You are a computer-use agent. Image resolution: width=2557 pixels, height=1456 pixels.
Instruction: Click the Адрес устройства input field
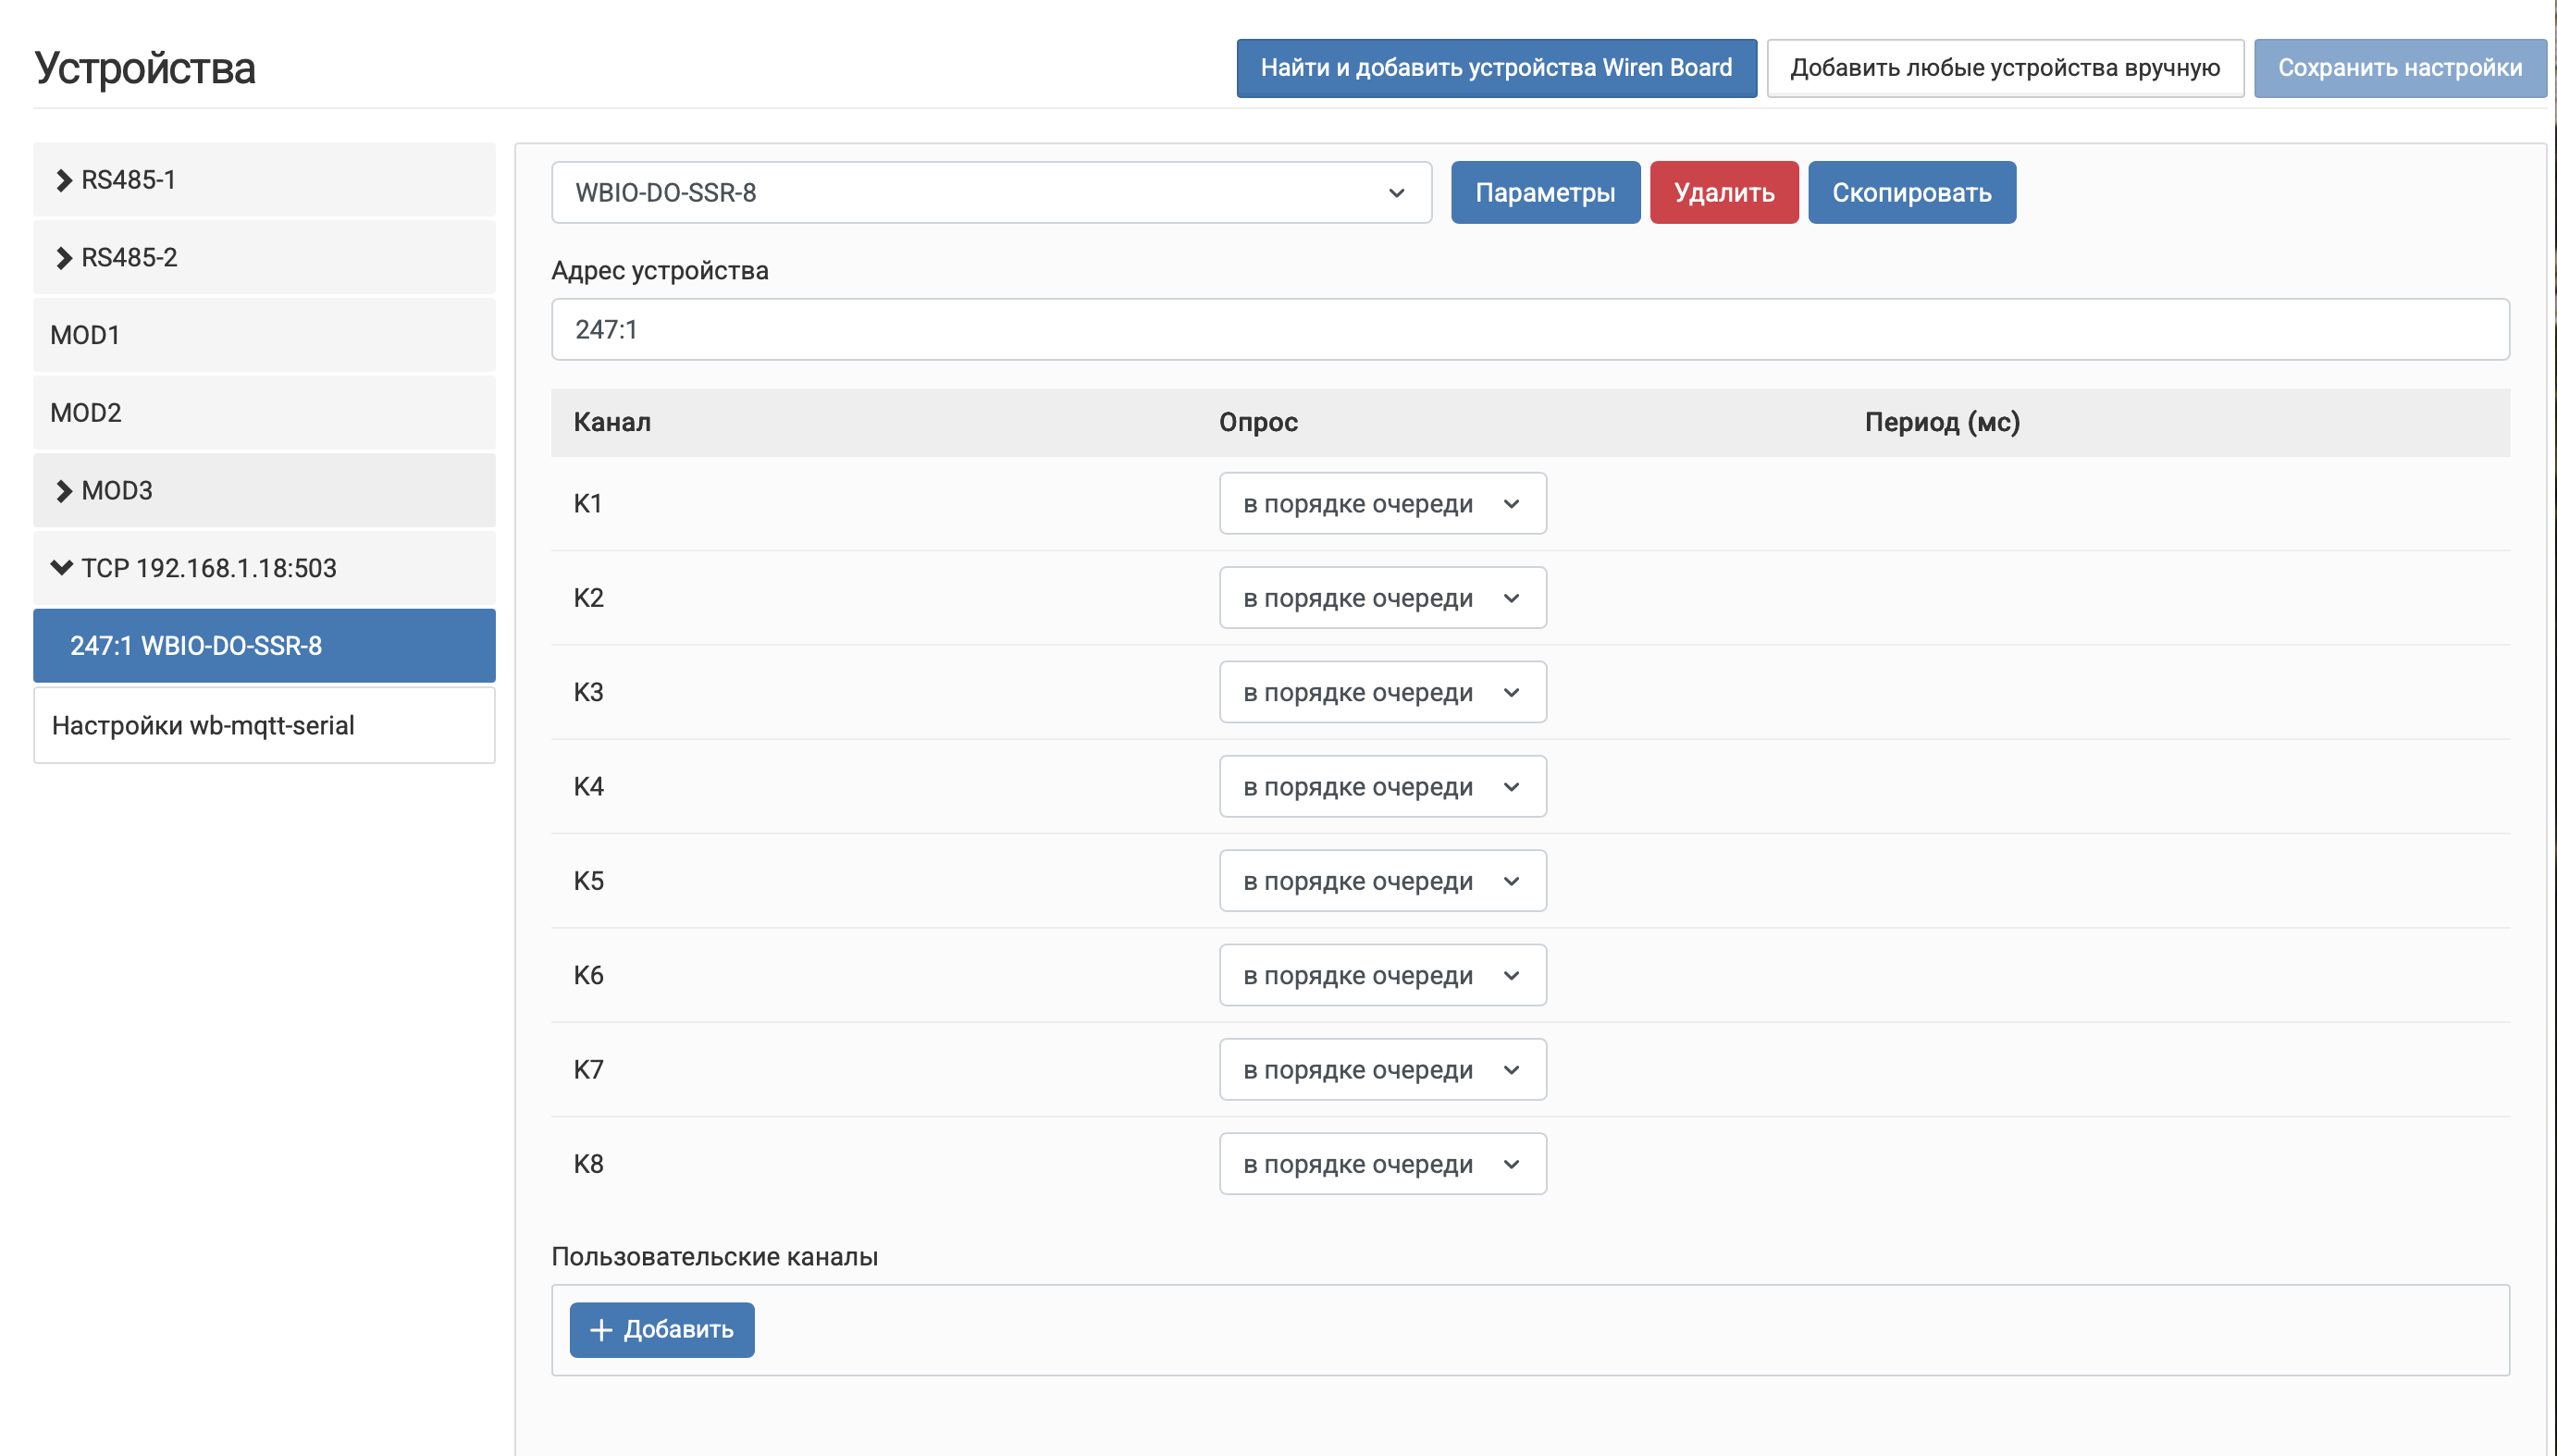(x=1529, y=330)
